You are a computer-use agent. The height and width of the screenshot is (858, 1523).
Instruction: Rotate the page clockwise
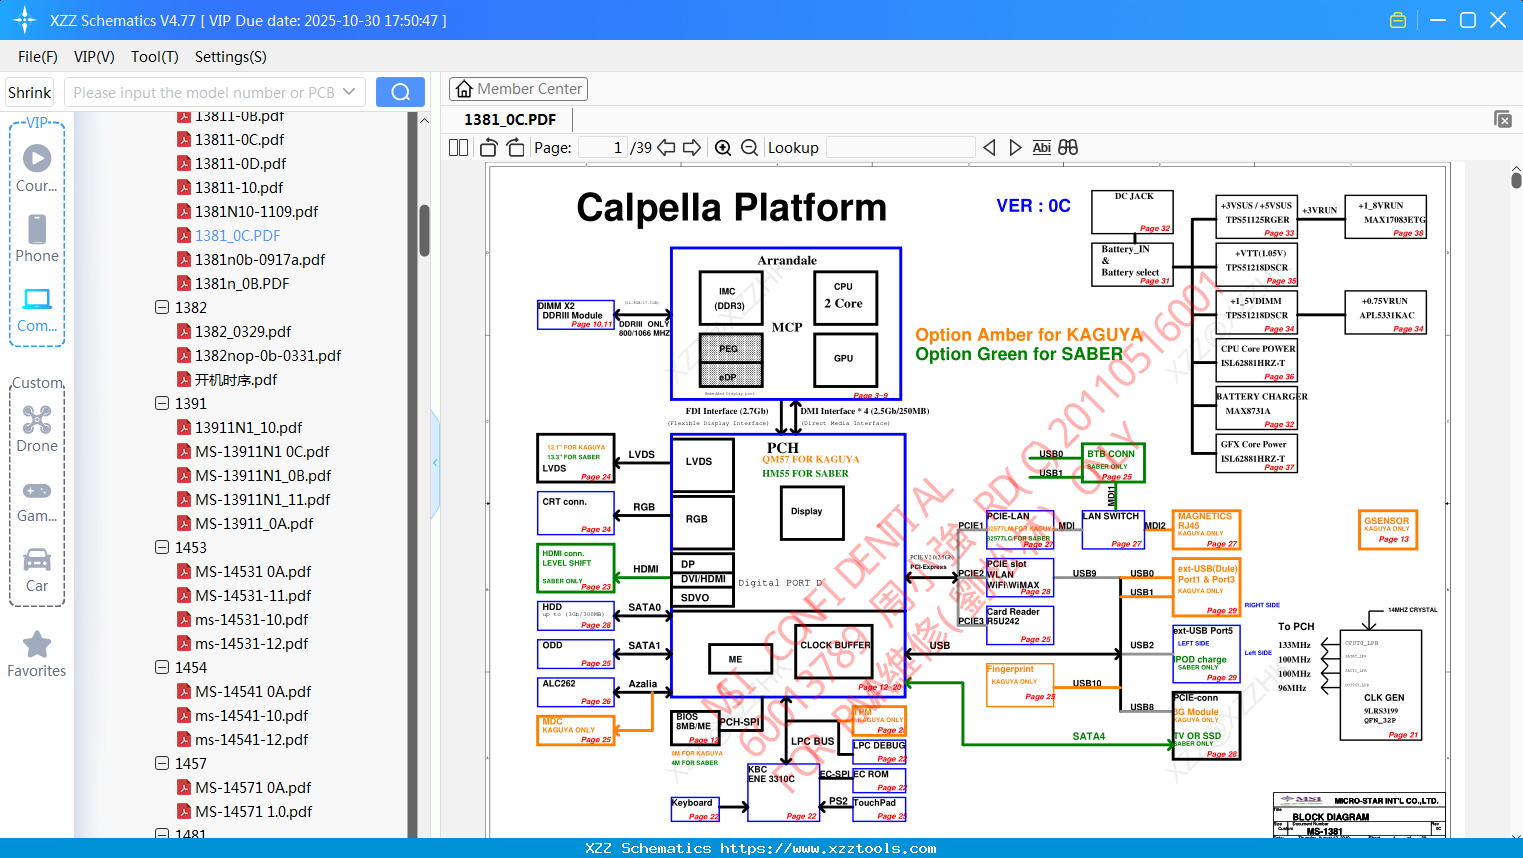click(x=515, y=148)
